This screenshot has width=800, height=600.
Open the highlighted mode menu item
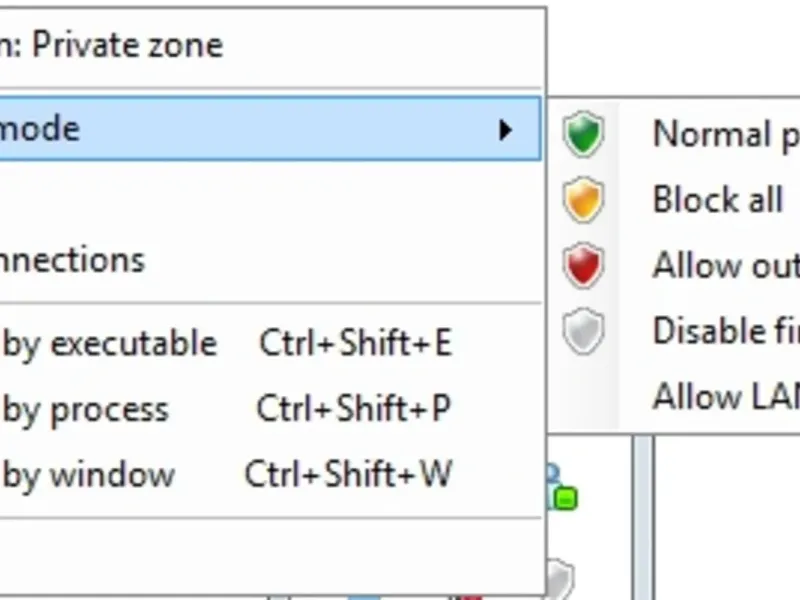tap(40, 129)
